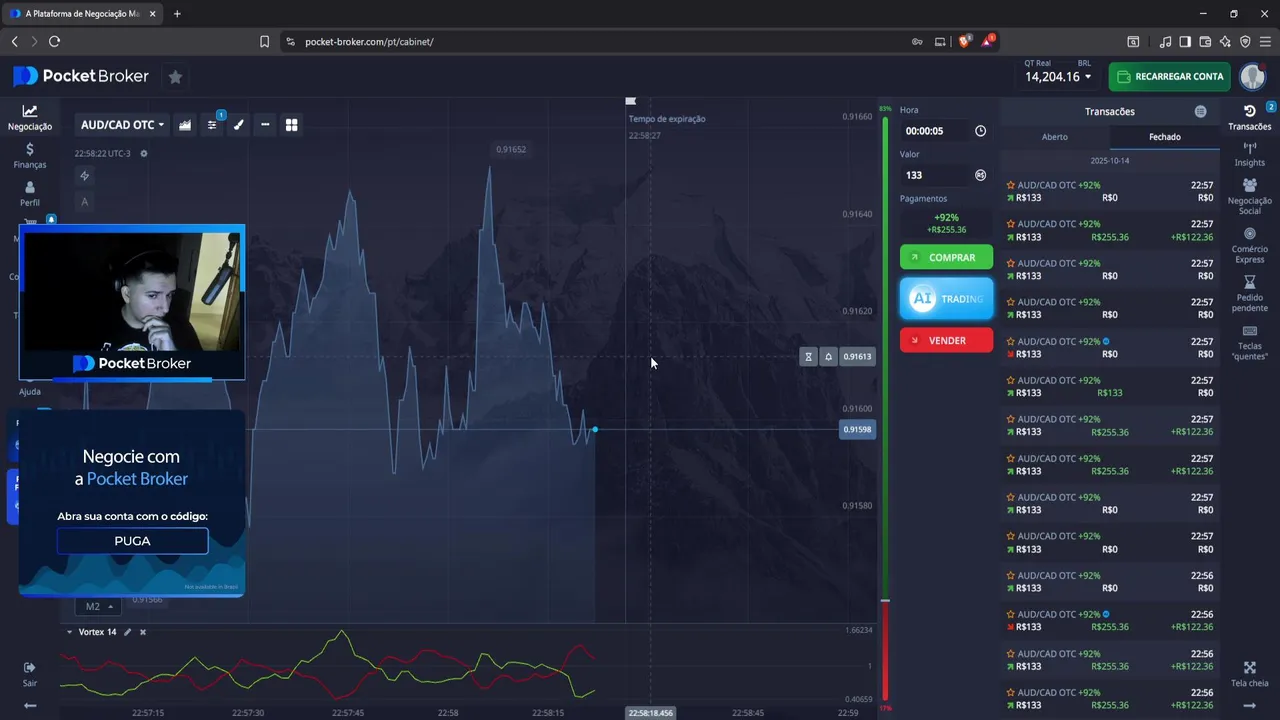Open Teclas quentes keyboard shortcuts
The width and height of the screenshot is (1280, 720).
pos(1249,343)
